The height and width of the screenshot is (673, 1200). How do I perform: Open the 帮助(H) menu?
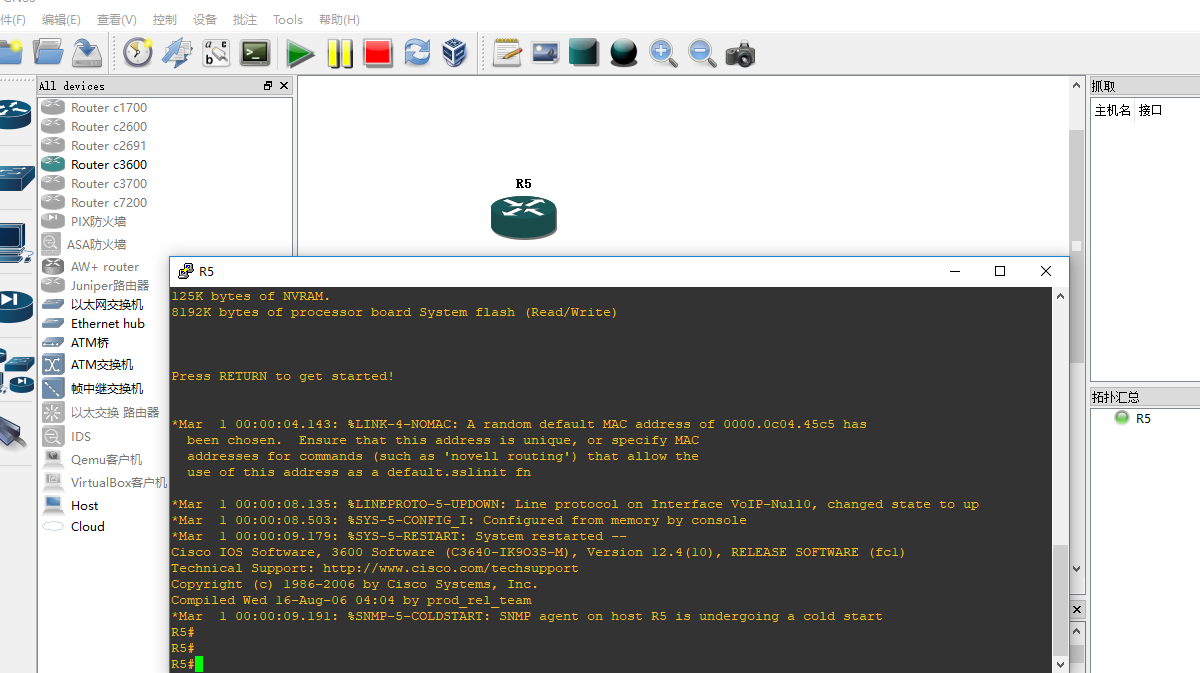click(x=339, y=19)
